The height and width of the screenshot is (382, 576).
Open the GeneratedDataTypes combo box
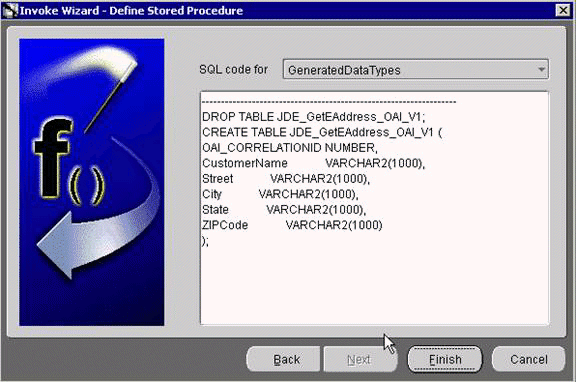415,69
